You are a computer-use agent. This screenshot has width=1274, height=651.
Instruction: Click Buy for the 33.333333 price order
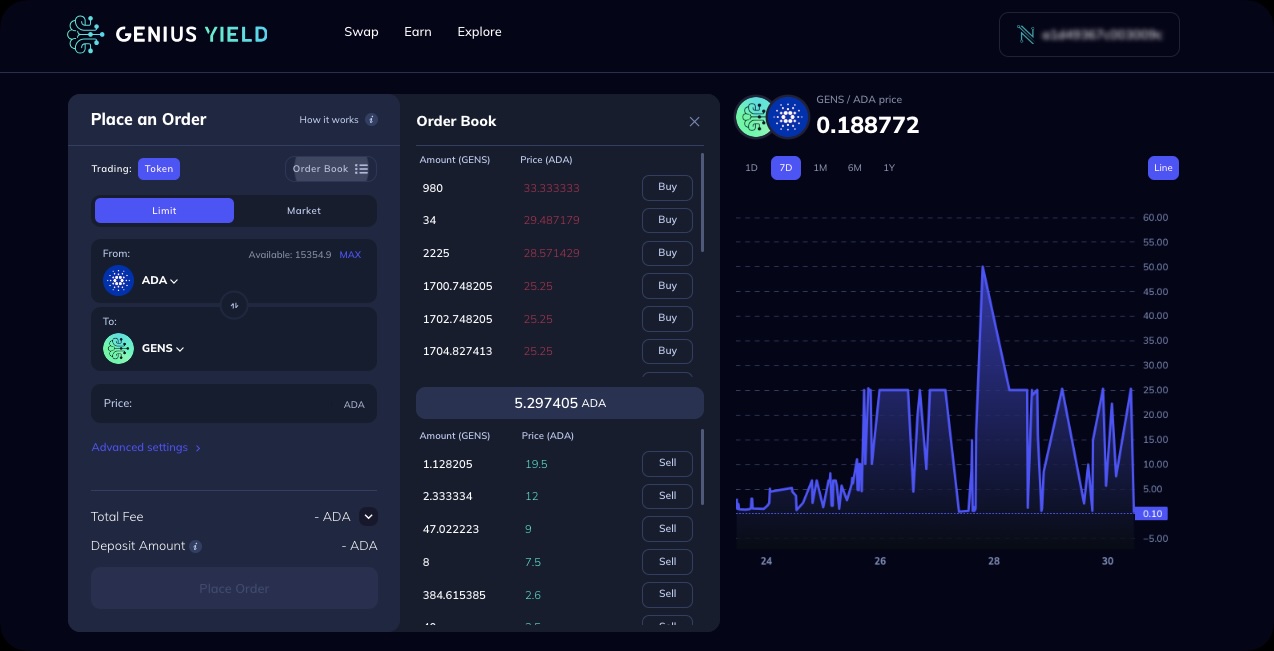point(667,187)
